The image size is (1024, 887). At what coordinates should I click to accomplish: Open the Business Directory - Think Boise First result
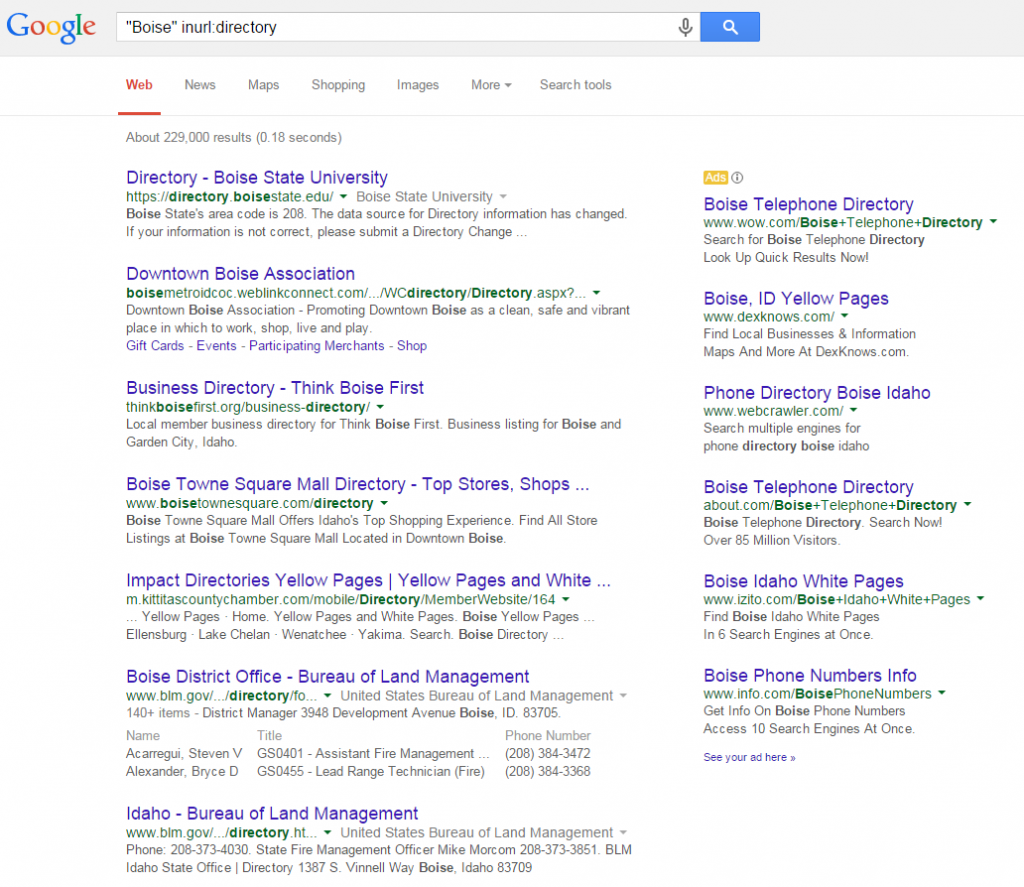click(274, 388)
